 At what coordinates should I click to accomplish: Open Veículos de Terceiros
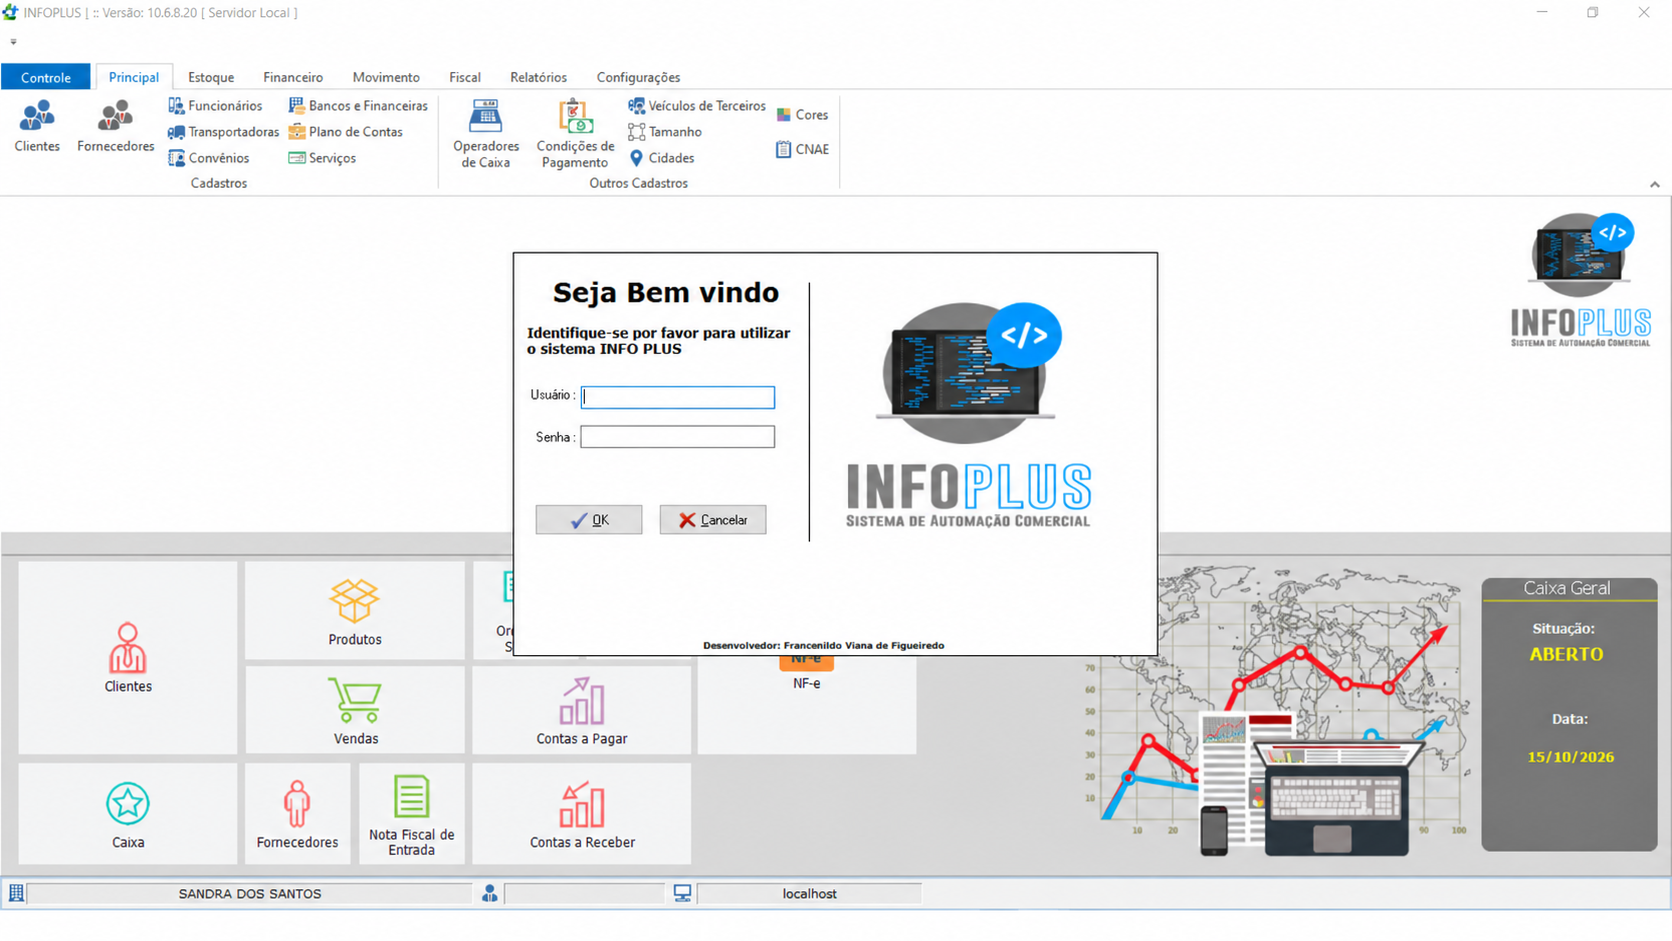(697, 105)
